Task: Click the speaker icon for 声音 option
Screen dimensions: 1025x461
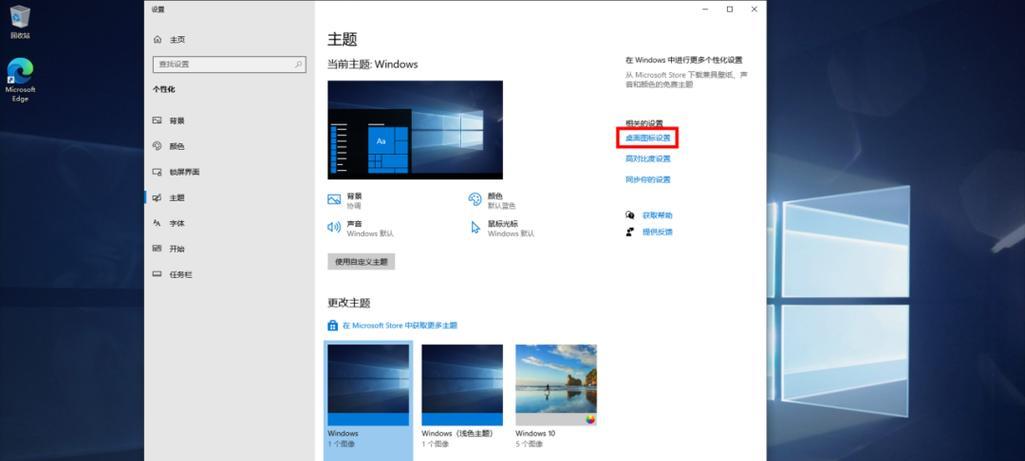Action: [334, 227]
